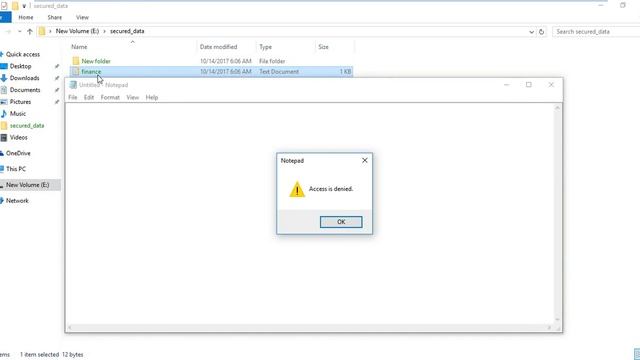Click Notepad's vertical scrollbar down arrow
The height and width of the screenshot is (360, 640).
click(557, 320)
